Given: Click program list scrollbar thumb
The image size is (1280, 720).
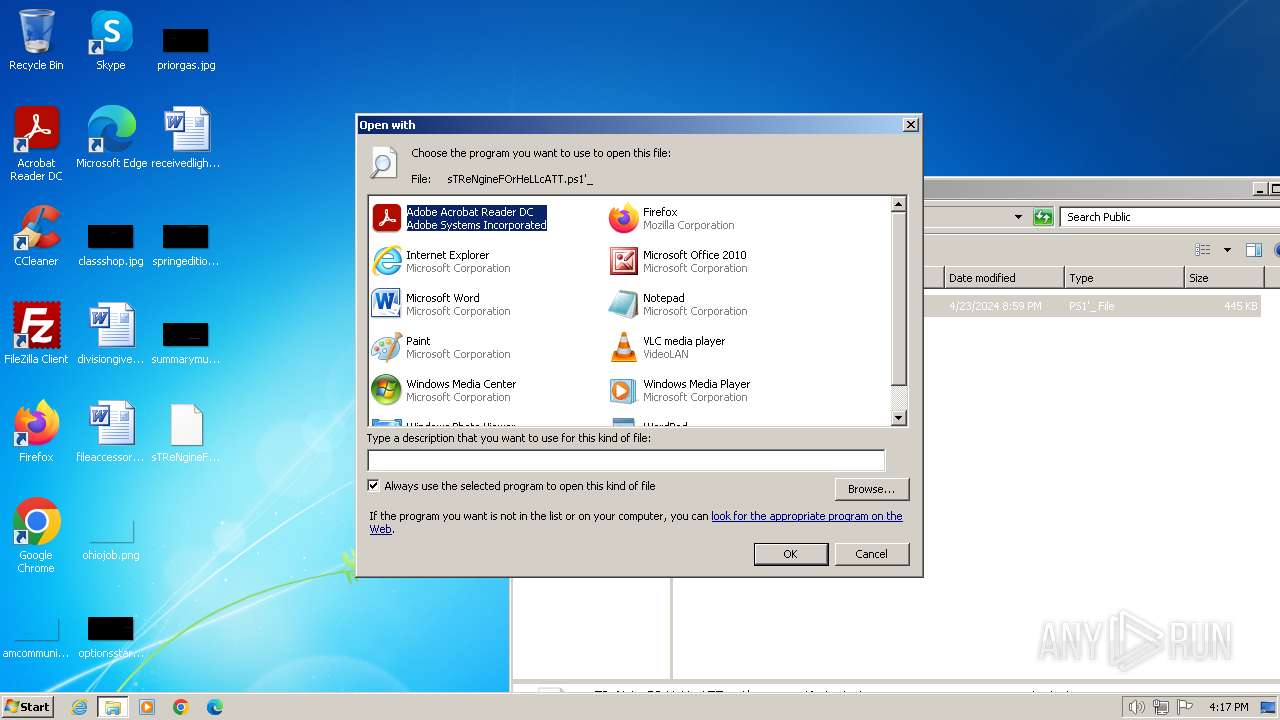Looking at the screenshot, I should pyautogui.click(x=898, y=298).
